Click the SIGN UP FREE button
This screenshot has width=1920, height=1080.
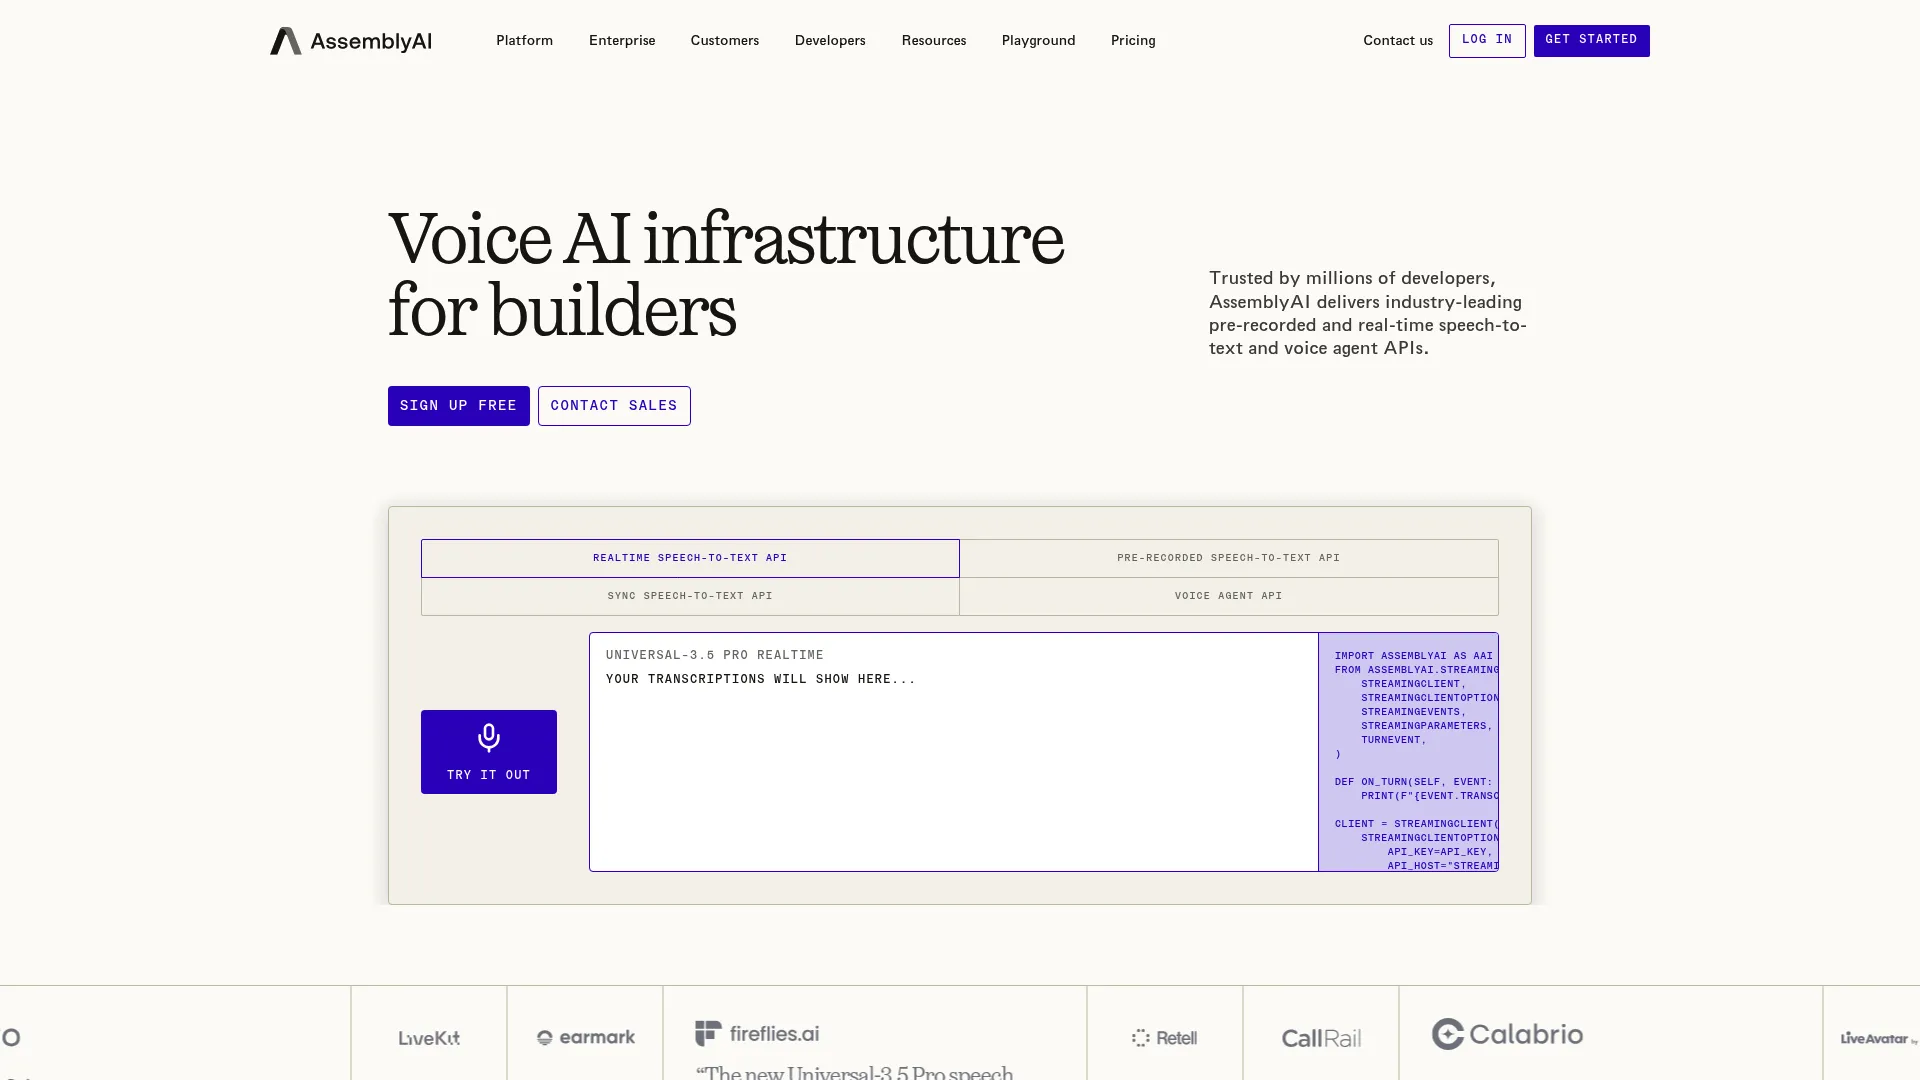point(459,406)
